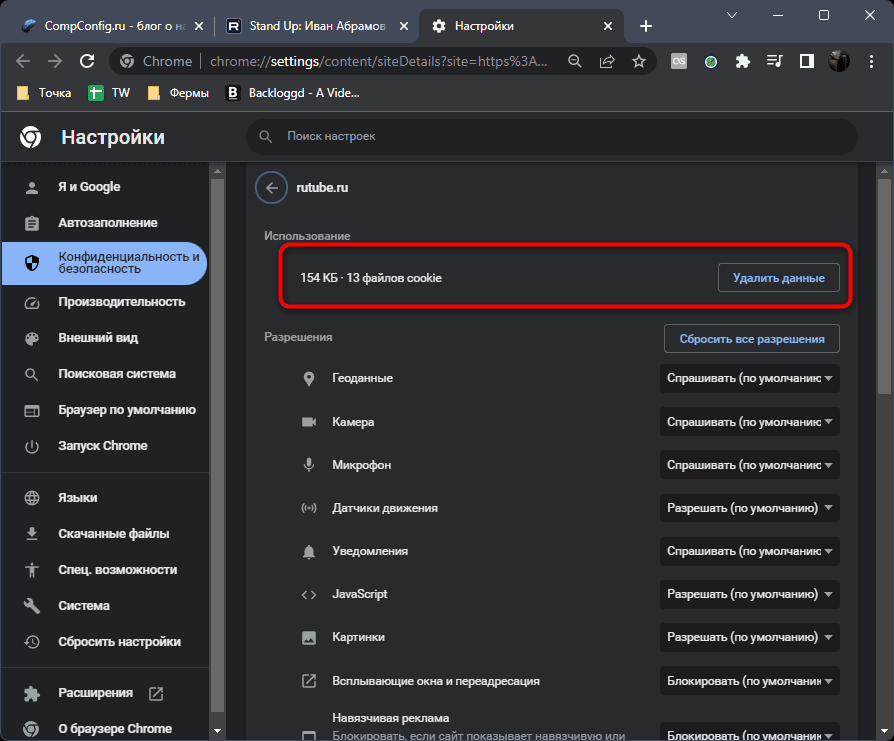The width and height of the screenshot is (894, 741).
Task: Focus the Поиск настроек search field
Action: pyautogui.click(x=552, y=136)
